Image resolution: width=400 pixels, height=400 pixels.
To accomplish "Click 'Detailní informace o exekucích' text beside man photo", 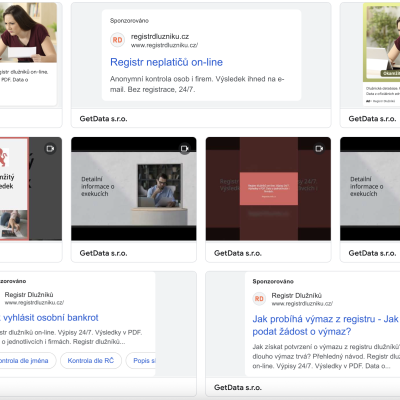I will point(98,186).
